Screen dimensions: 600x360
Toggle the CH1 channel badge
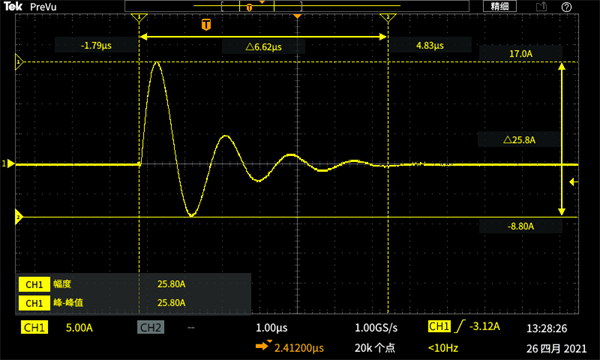point(34,327)
